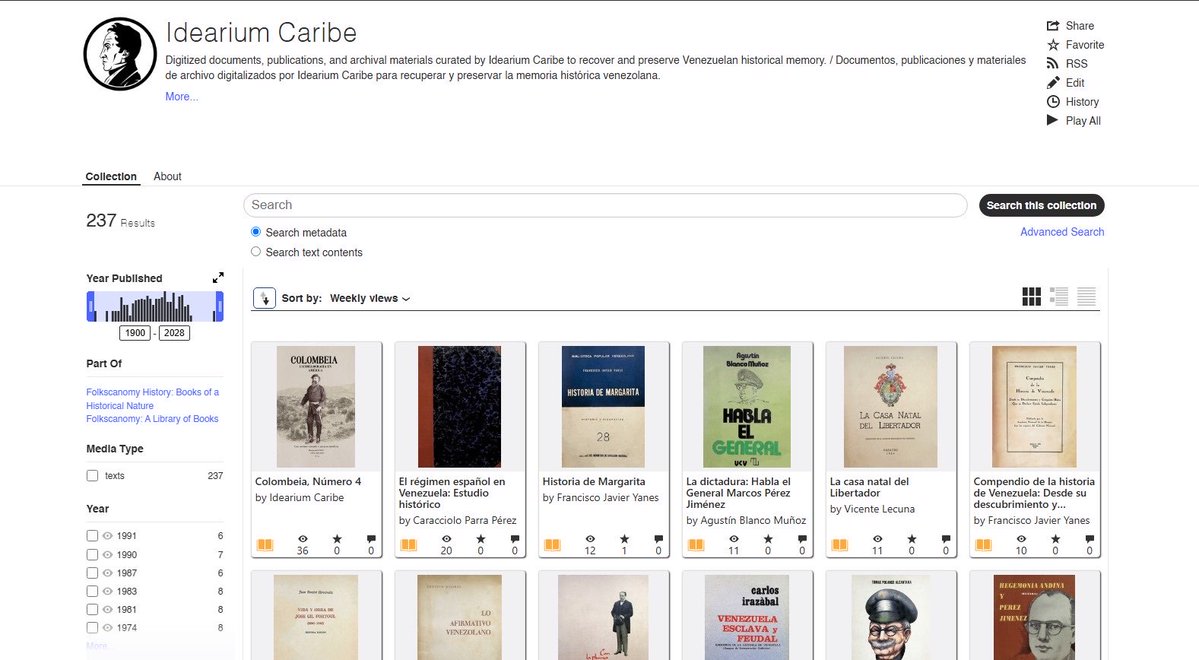This screenshot has width=1199, height=660.
Task: Click texts media icon on Colombeia card
Action: (x=265, y=545)
